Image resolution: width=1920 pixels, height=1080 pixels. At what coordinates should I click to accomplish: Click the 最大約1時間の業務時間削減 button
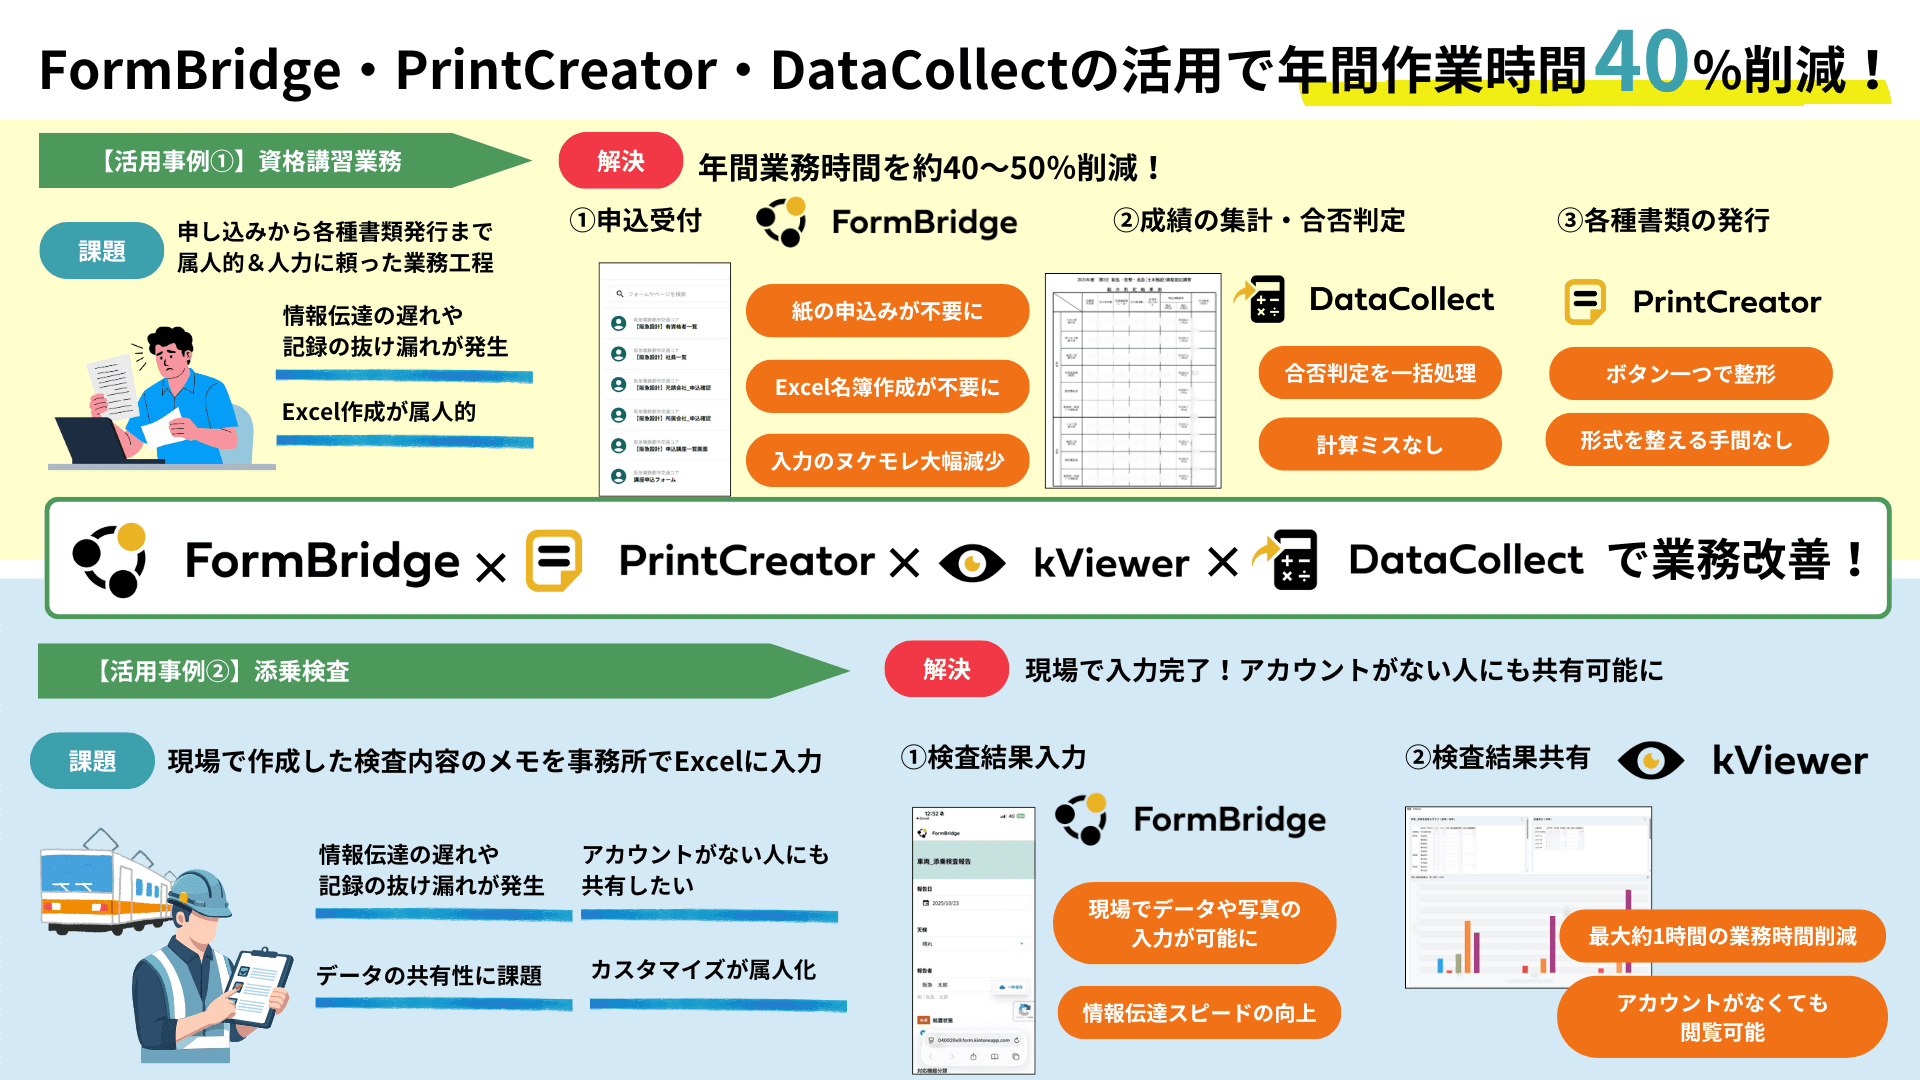1722,936
